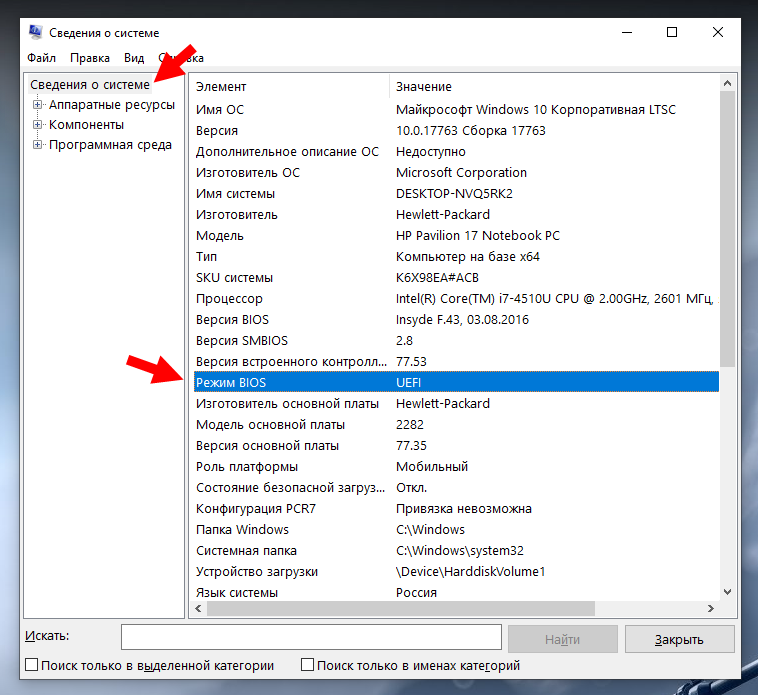758x695 pixels.
Task: Click the Привязка невозможна value
Action: (x=464, y=509)
